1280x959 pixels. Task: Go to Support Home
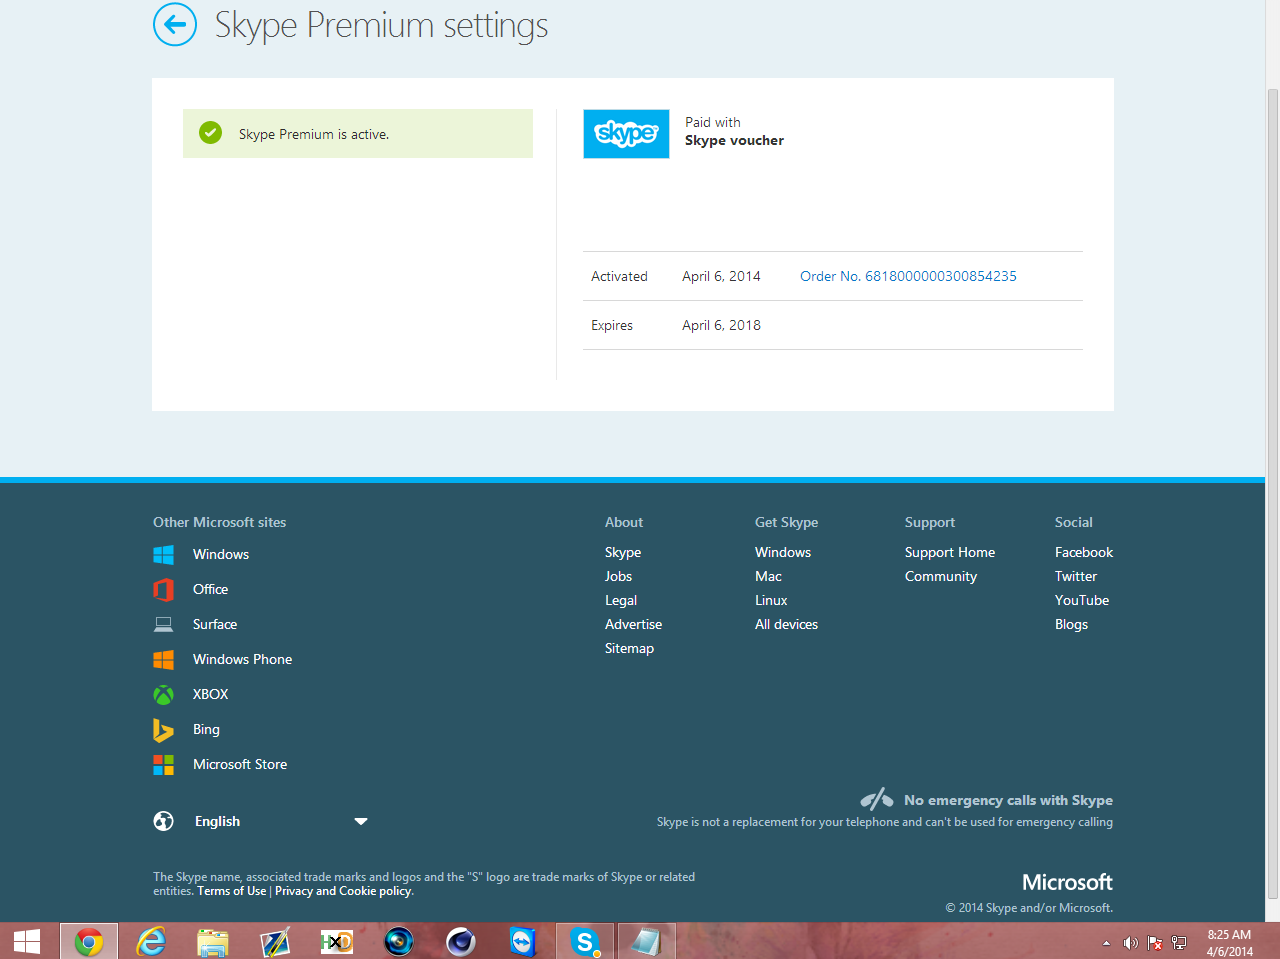pyautogui.click(x=950, y=552)
